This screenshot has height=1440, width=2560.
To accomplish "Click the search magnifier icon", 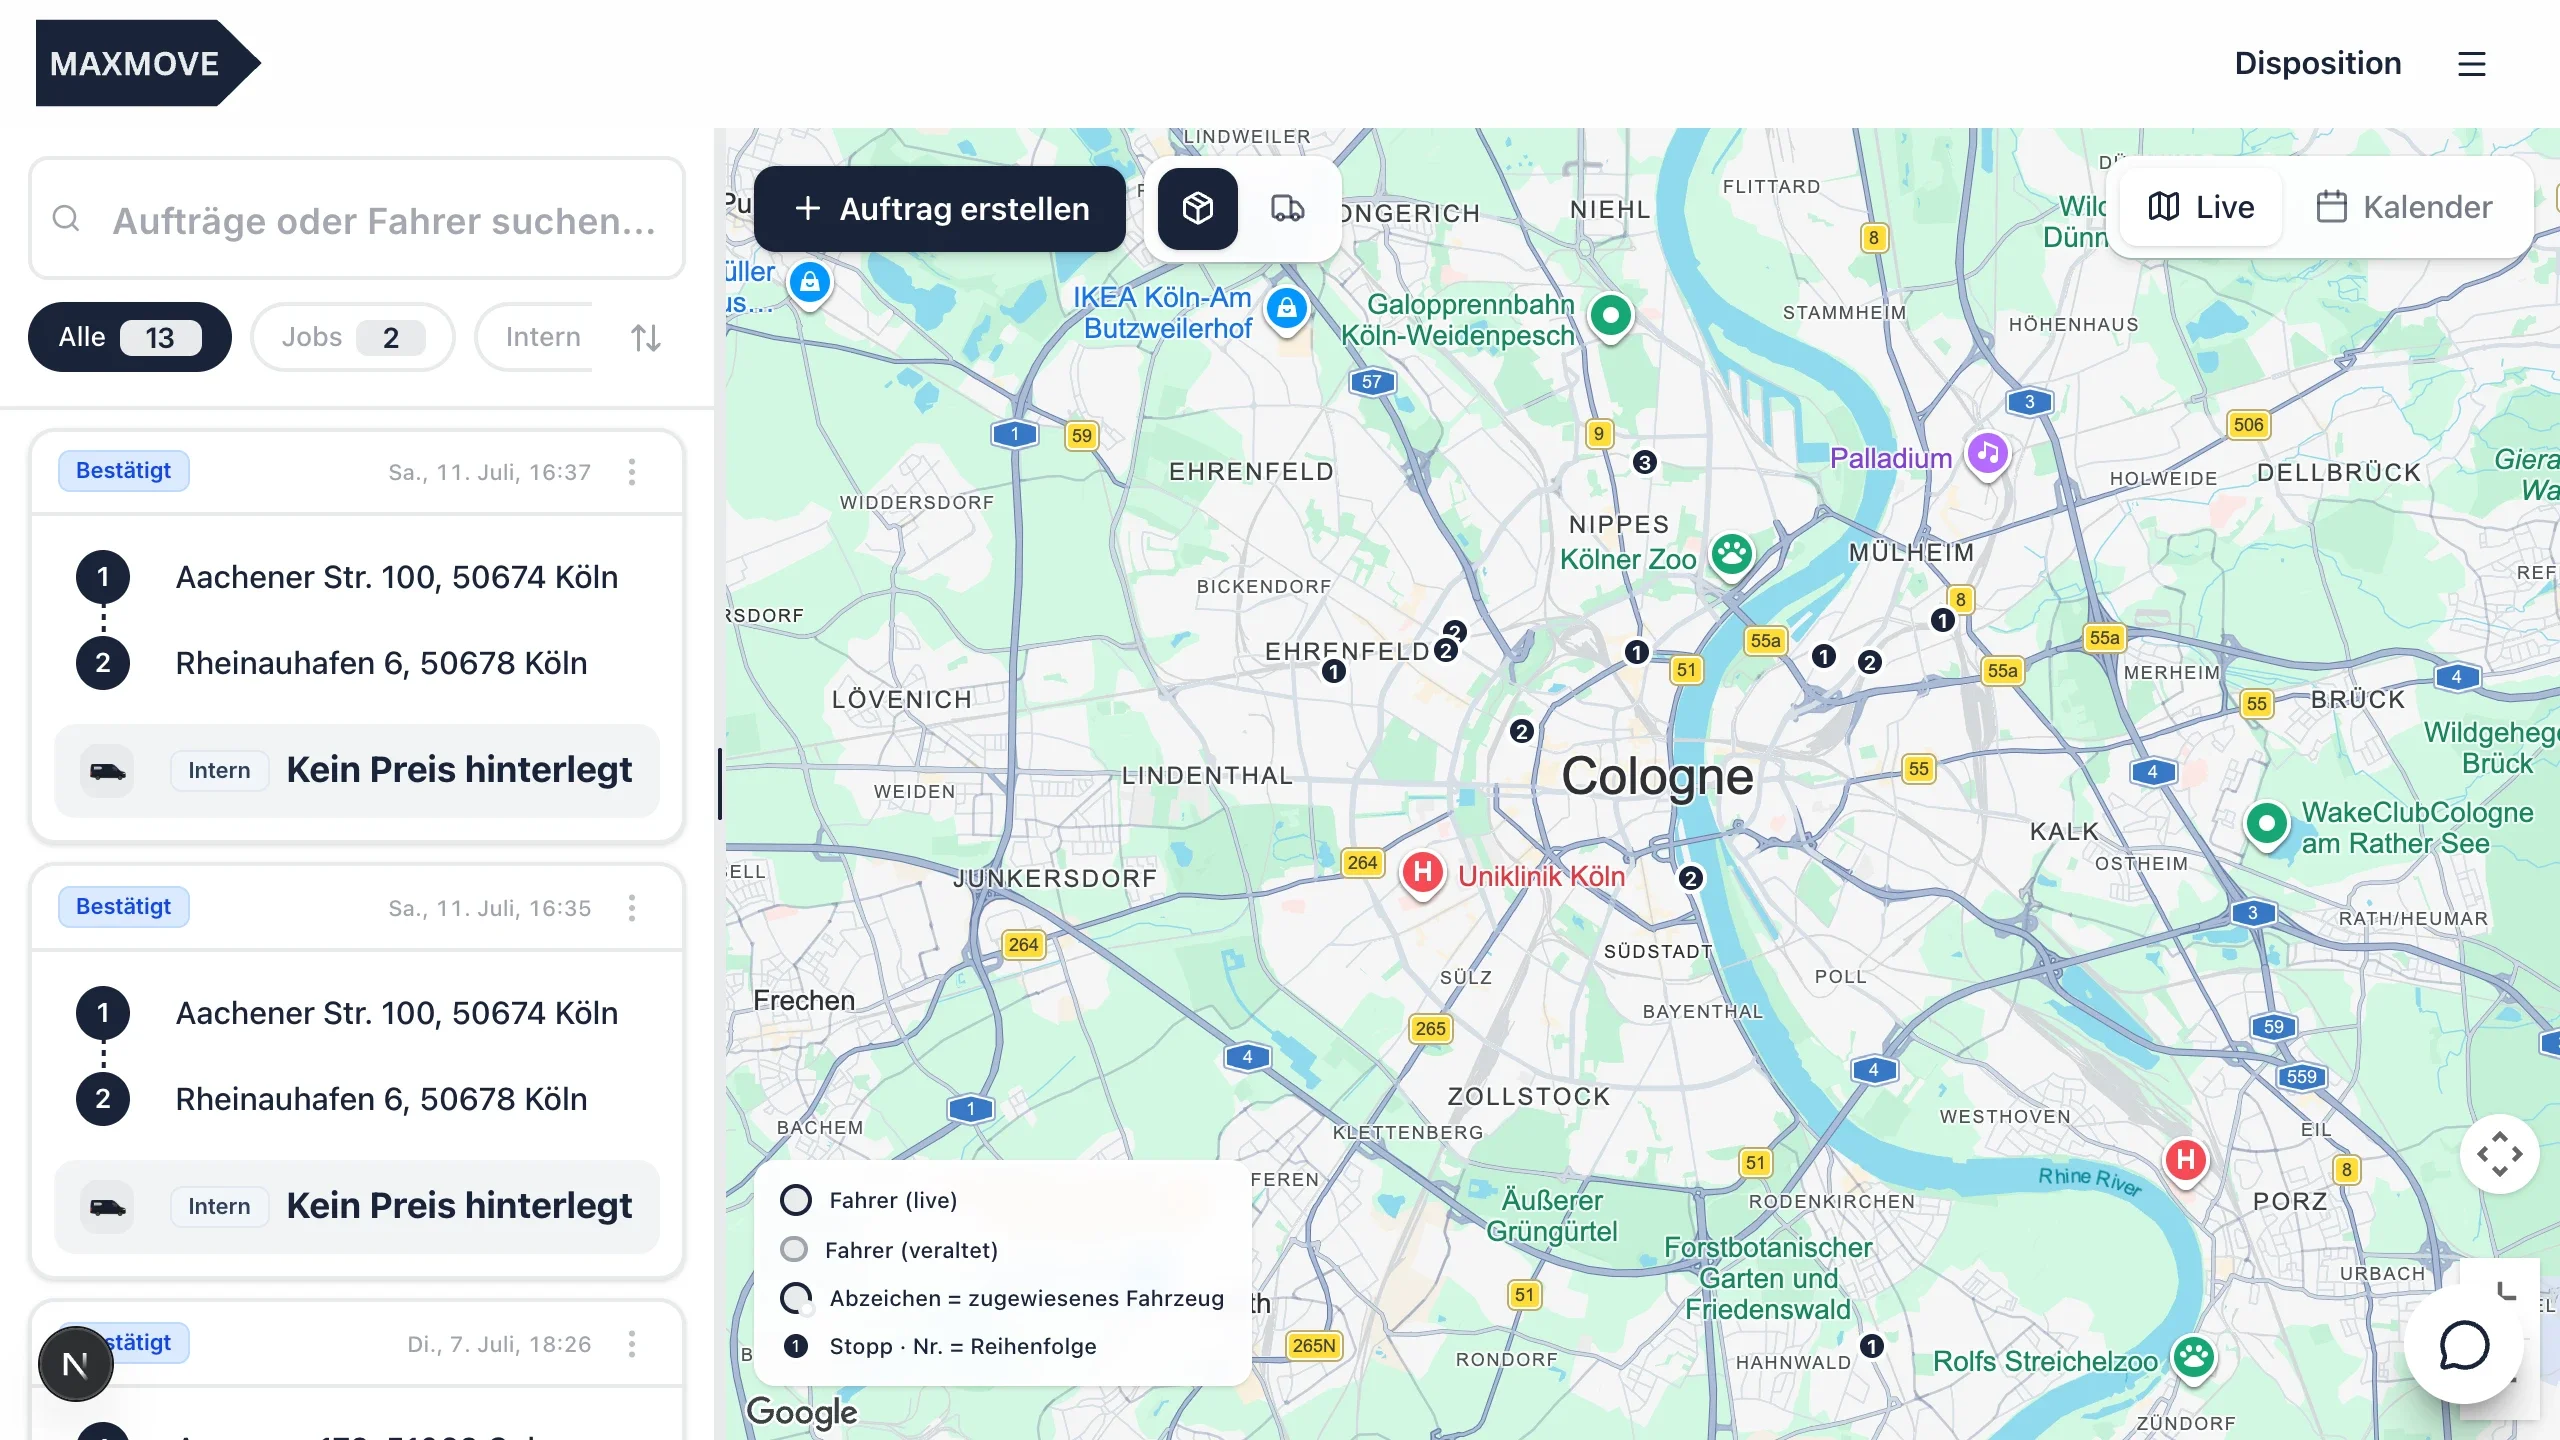I will tap(66, 218).
